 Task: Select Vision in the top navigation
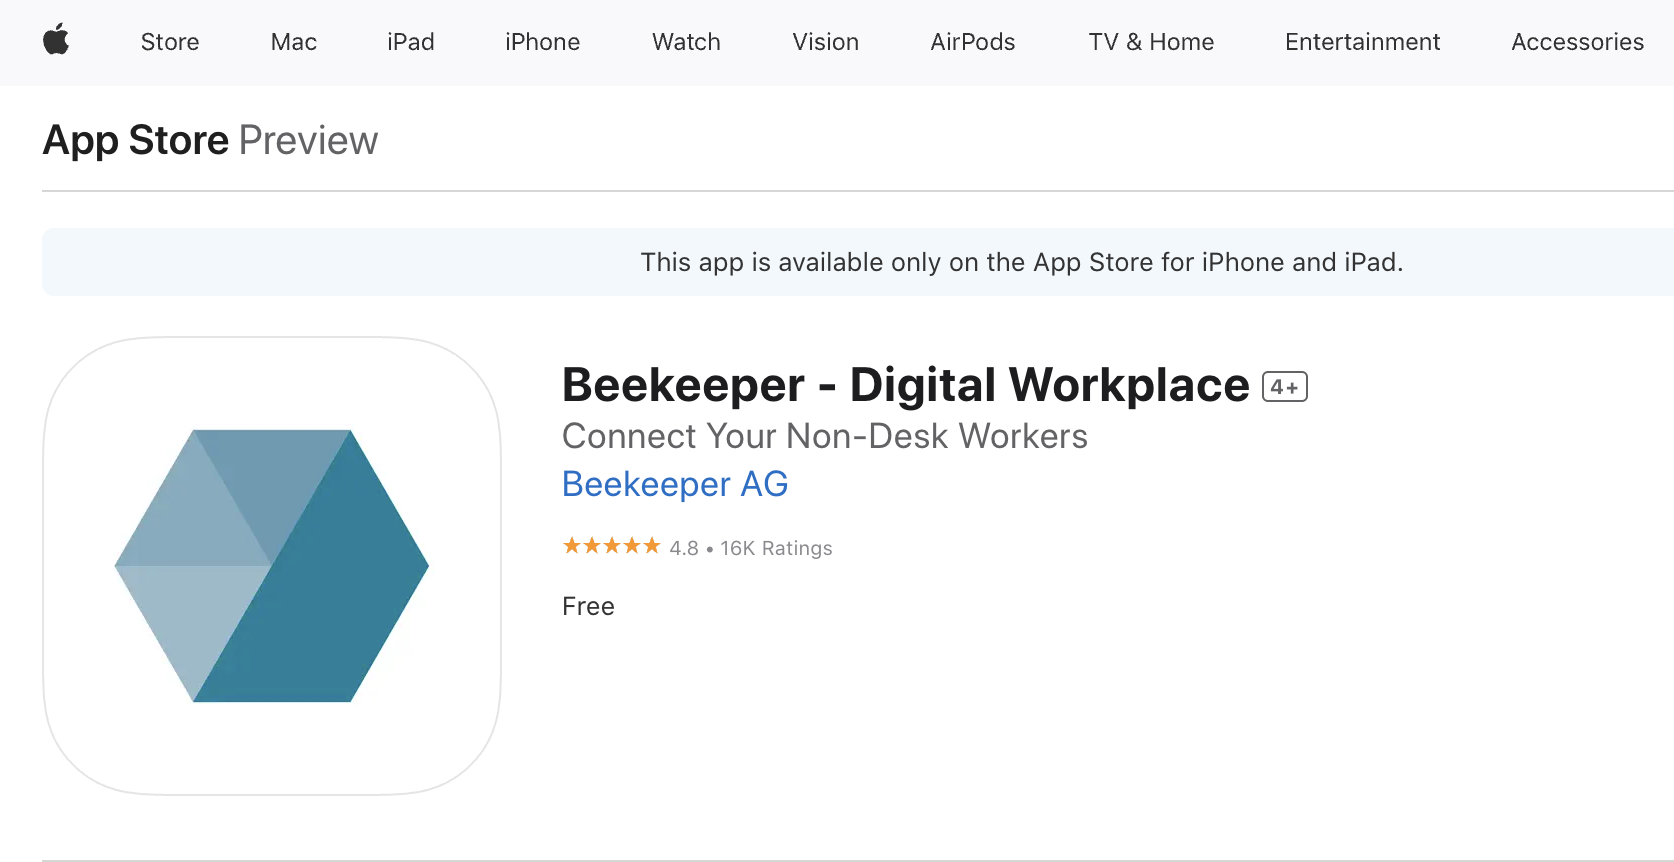click(826, 42)
